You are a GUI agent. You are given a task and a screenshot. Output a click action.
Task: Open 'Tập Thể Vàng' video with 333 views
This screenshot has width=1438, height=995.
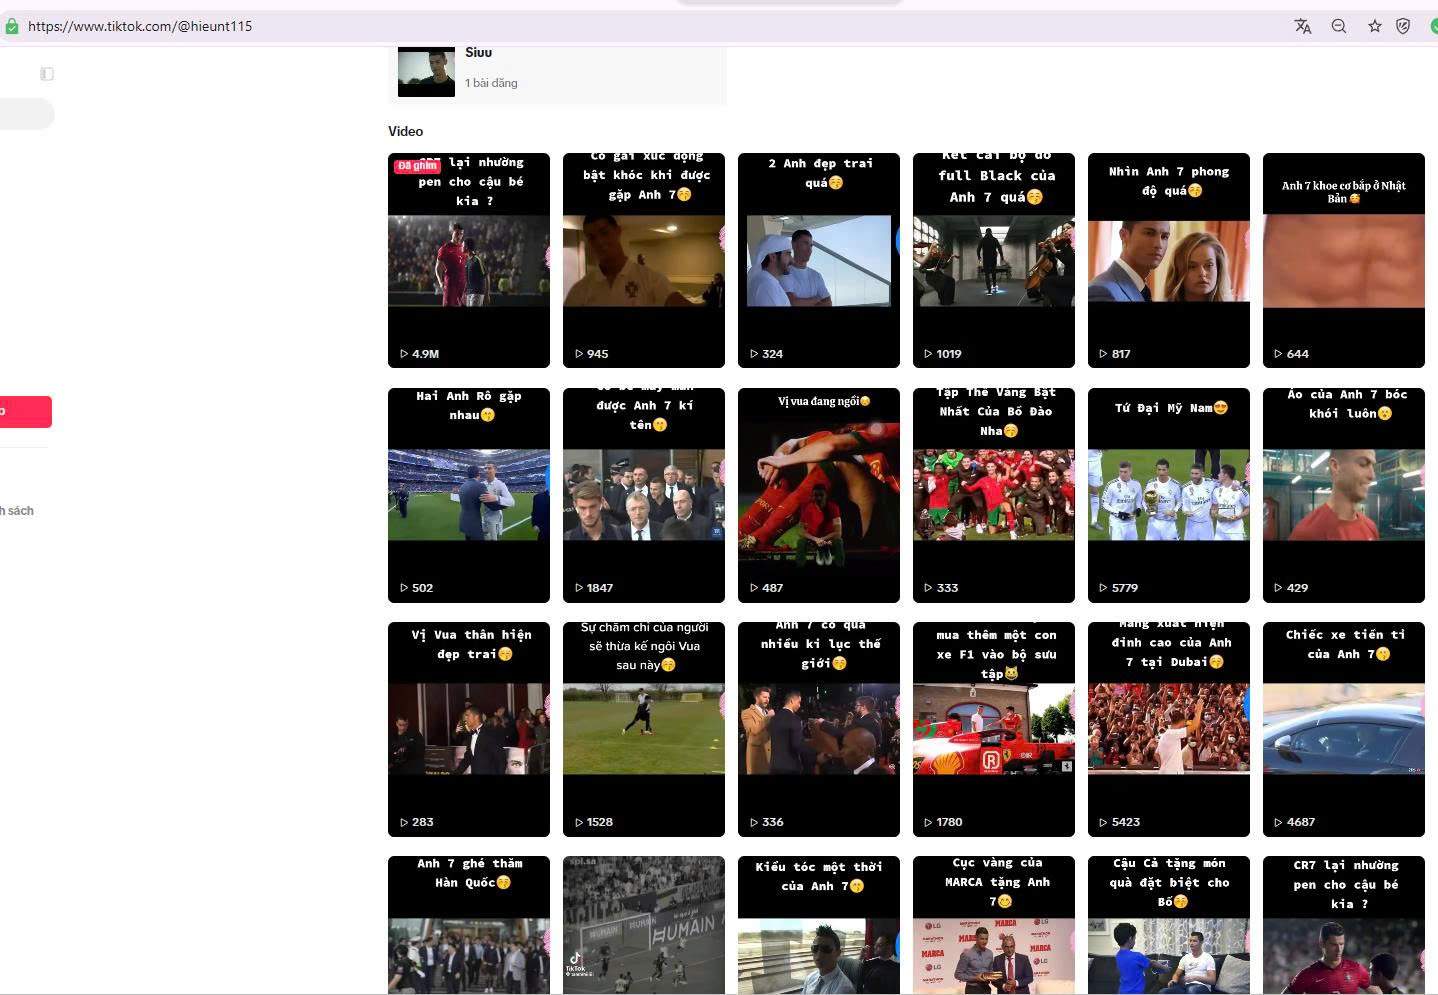tap(994, 495)
